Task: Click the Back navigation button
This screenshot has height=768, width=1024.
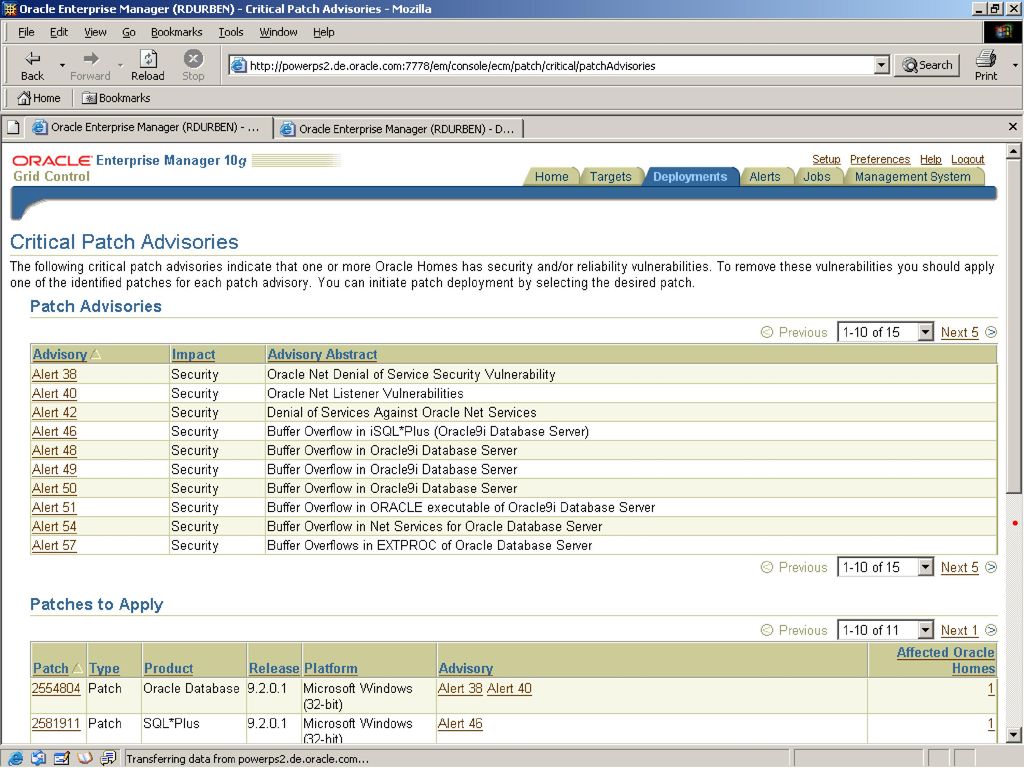Action: (32, 65)
